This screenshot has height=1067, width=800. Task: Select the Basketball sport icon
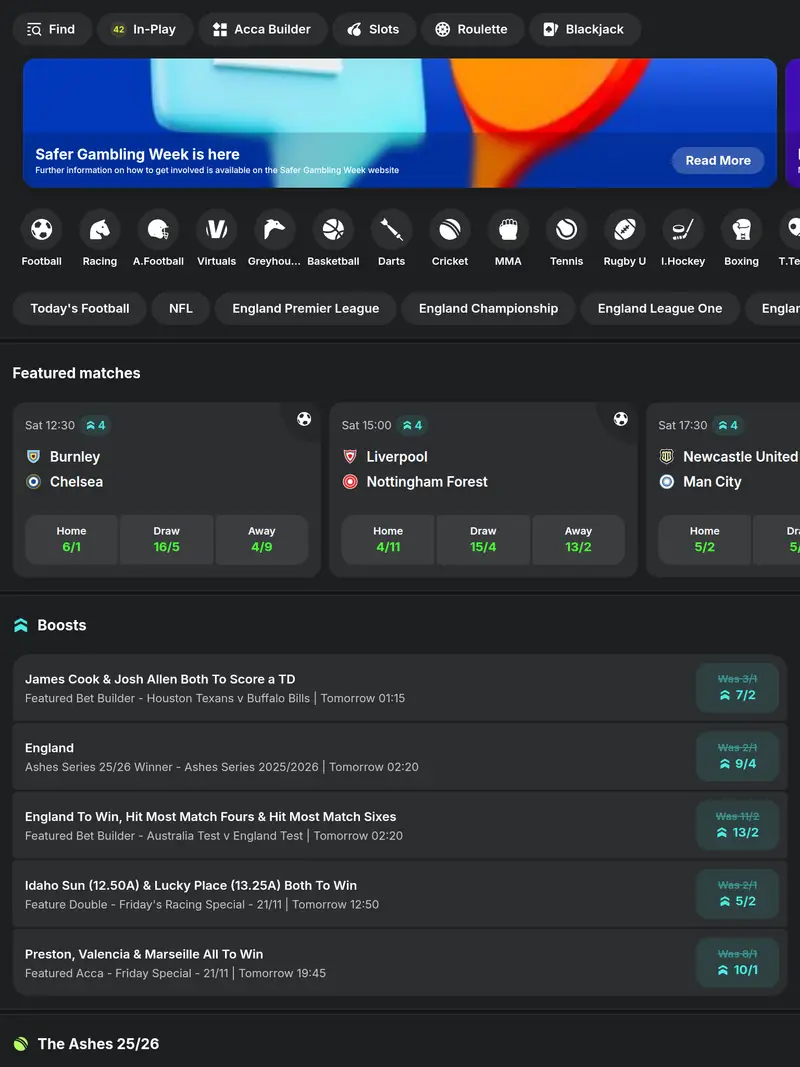pos(333,230)
